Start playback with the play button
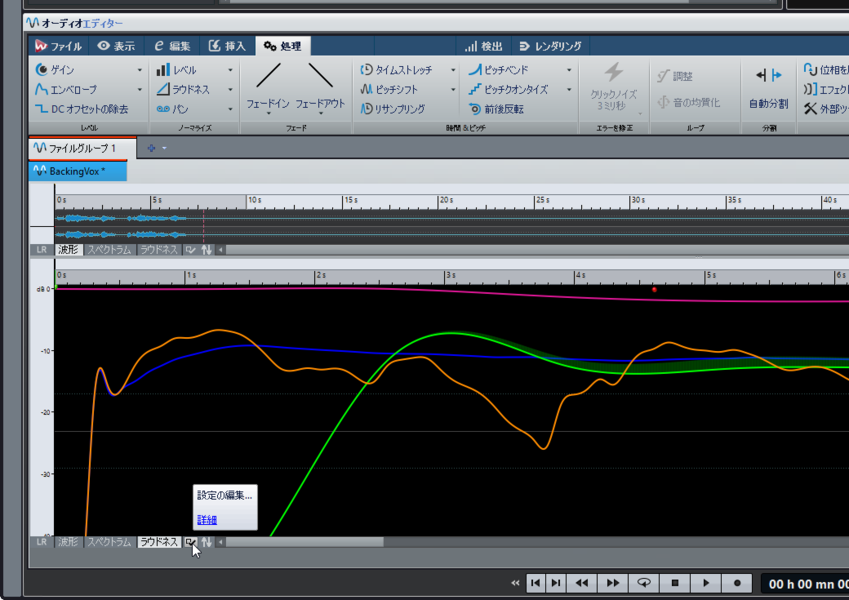 click(706, 583)
